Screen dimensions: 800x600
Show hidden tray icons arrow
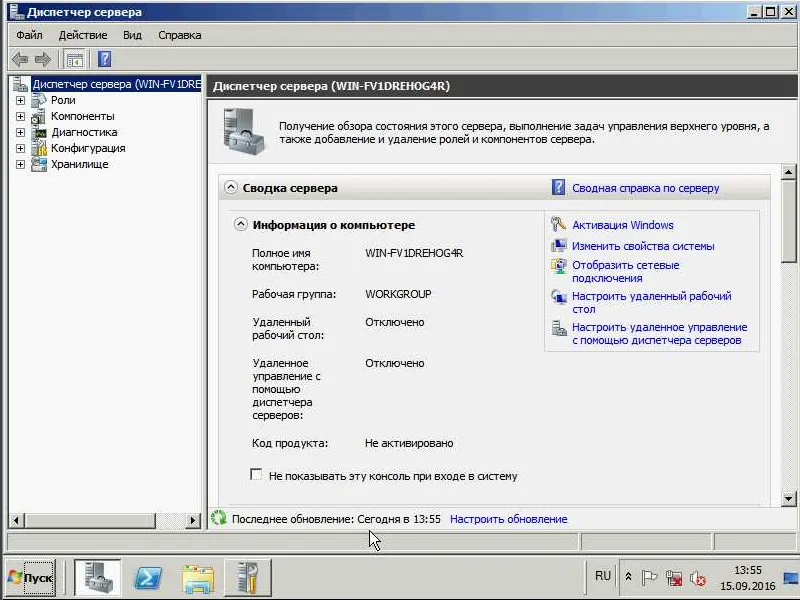[x=628, y=577]
